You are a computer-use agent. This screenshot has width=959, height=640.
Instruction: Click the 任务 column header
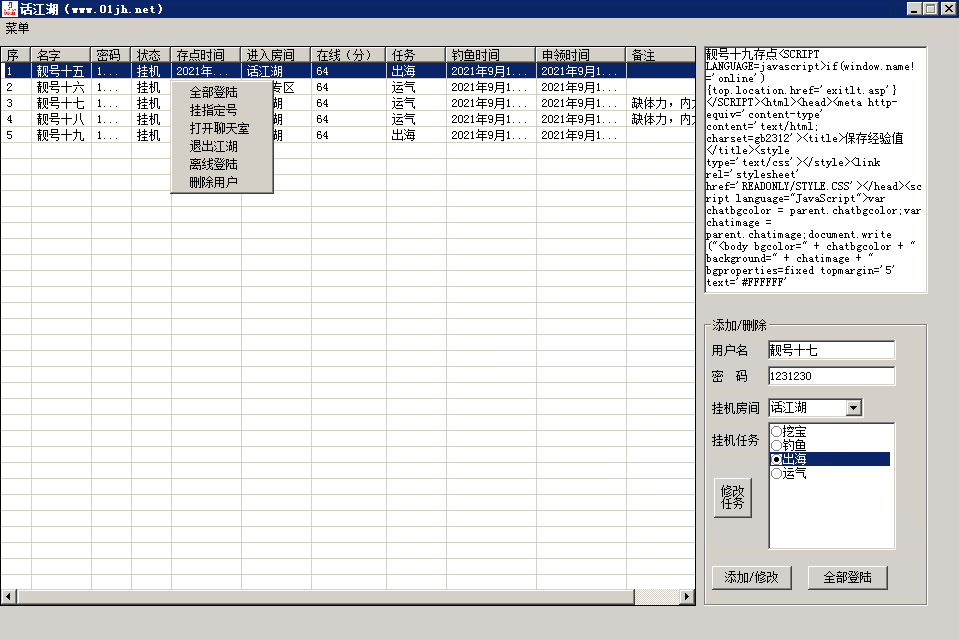click(416, 54)
